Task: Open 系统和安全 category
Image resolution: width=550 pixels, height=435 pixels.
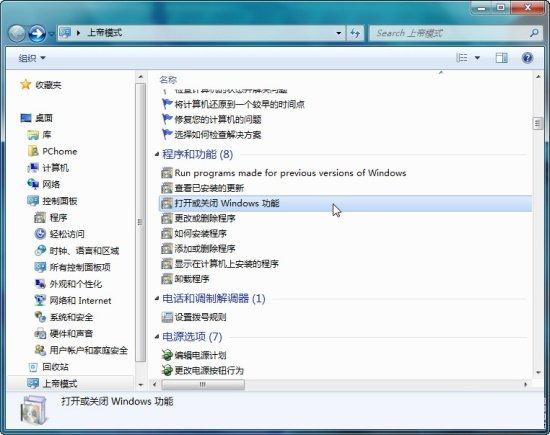Action: 71,317
